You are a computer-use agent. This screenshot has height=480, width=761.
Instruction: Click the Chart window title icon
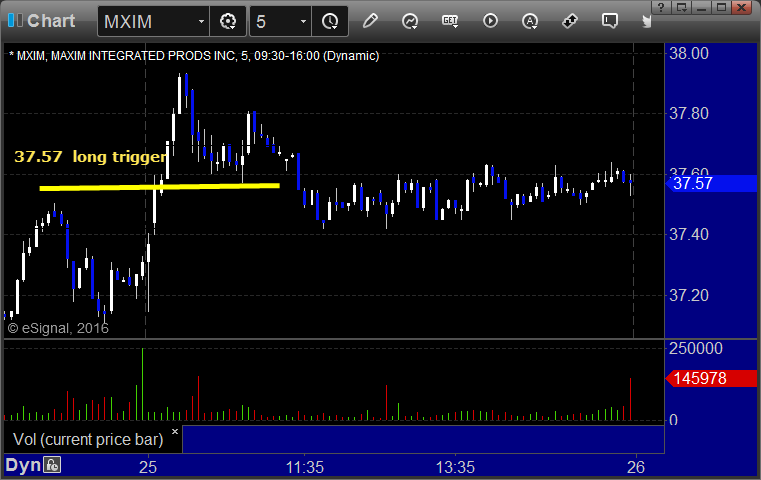coord(16,20)
